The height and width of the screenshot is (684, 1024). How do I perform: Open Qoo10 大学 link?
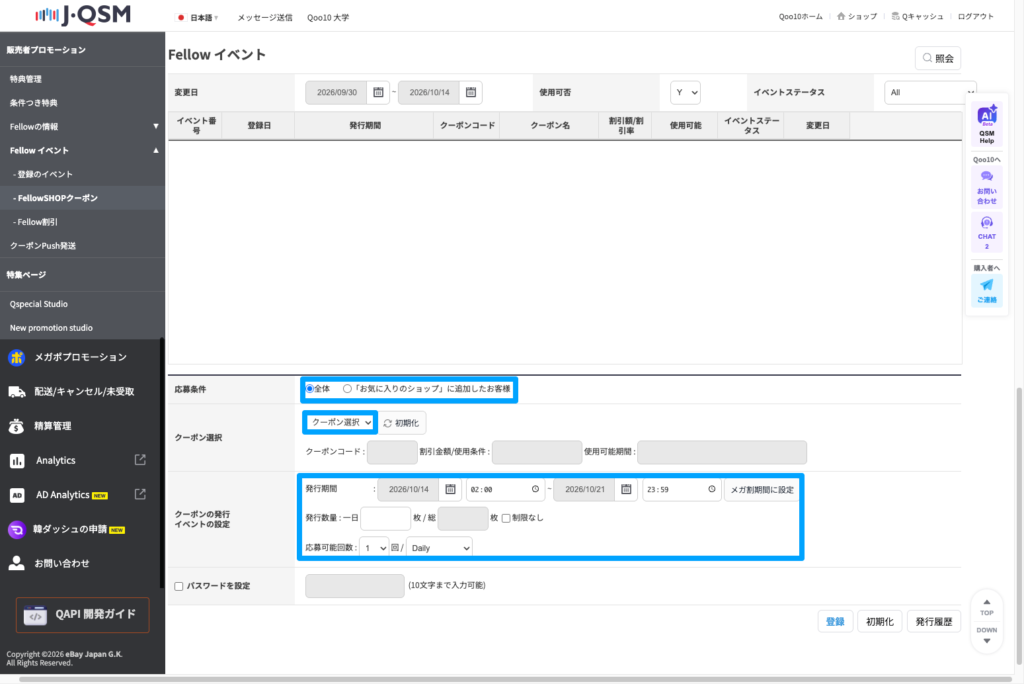[x=328, y=18]
